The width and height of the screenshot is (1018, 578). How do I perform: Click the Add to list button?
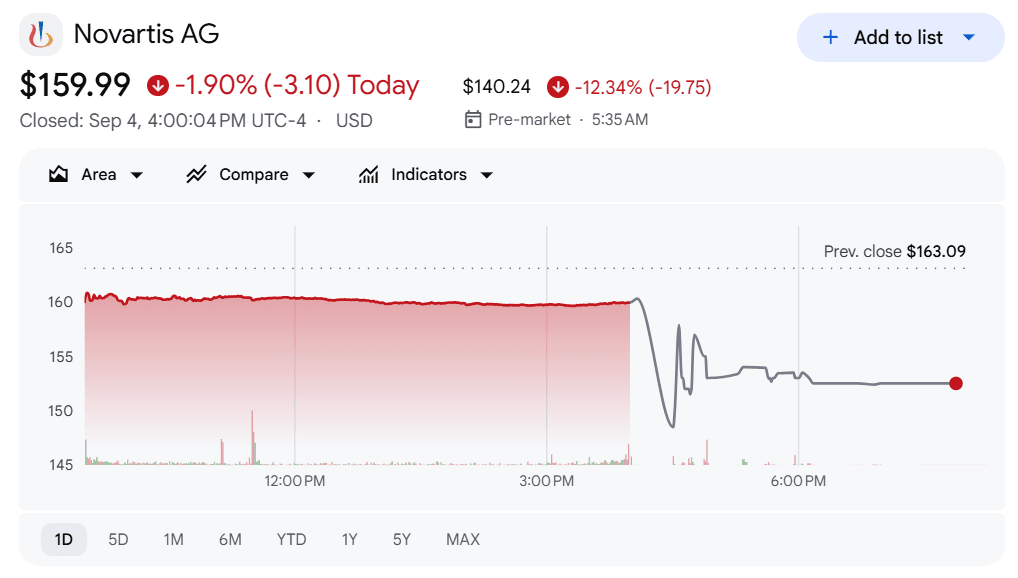point(900,38)
